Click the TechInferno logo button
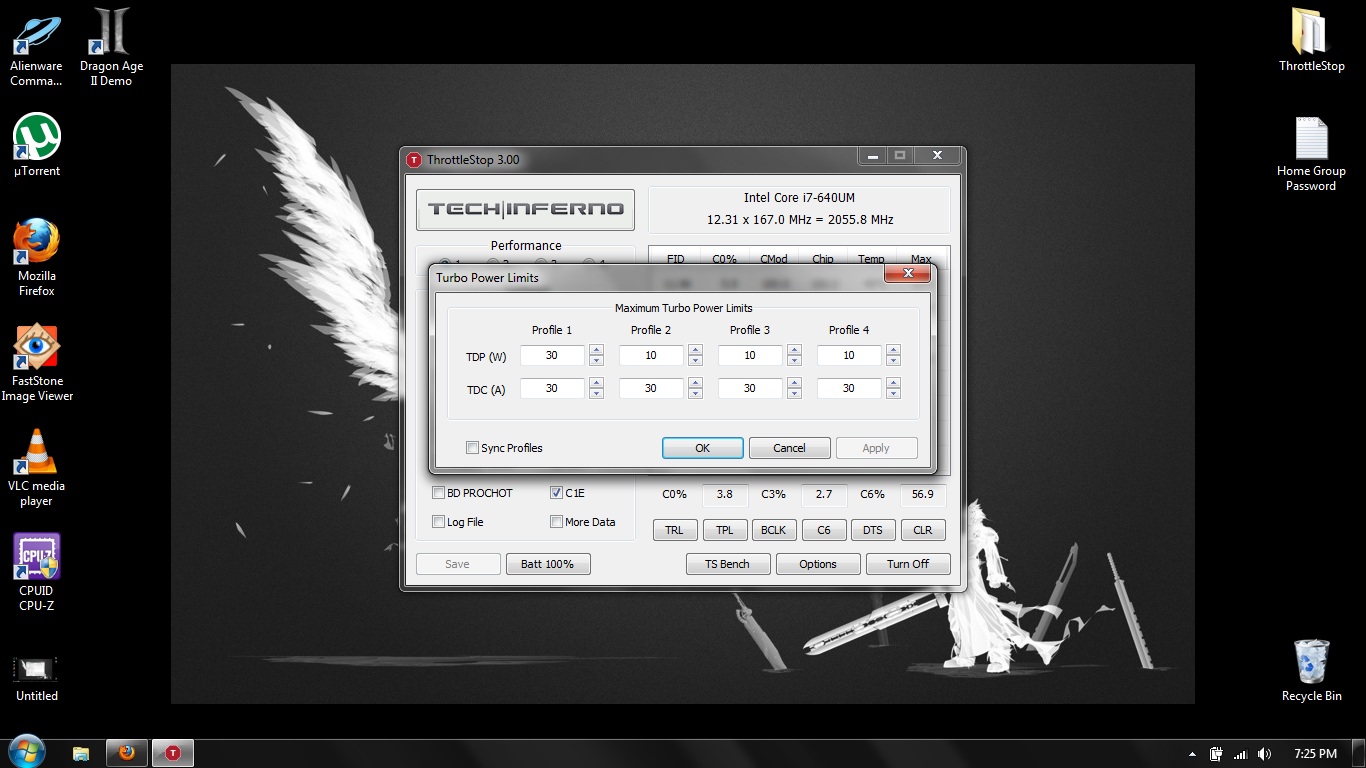This screenshot has width=1366, height=768. click(x=525, y=209)
